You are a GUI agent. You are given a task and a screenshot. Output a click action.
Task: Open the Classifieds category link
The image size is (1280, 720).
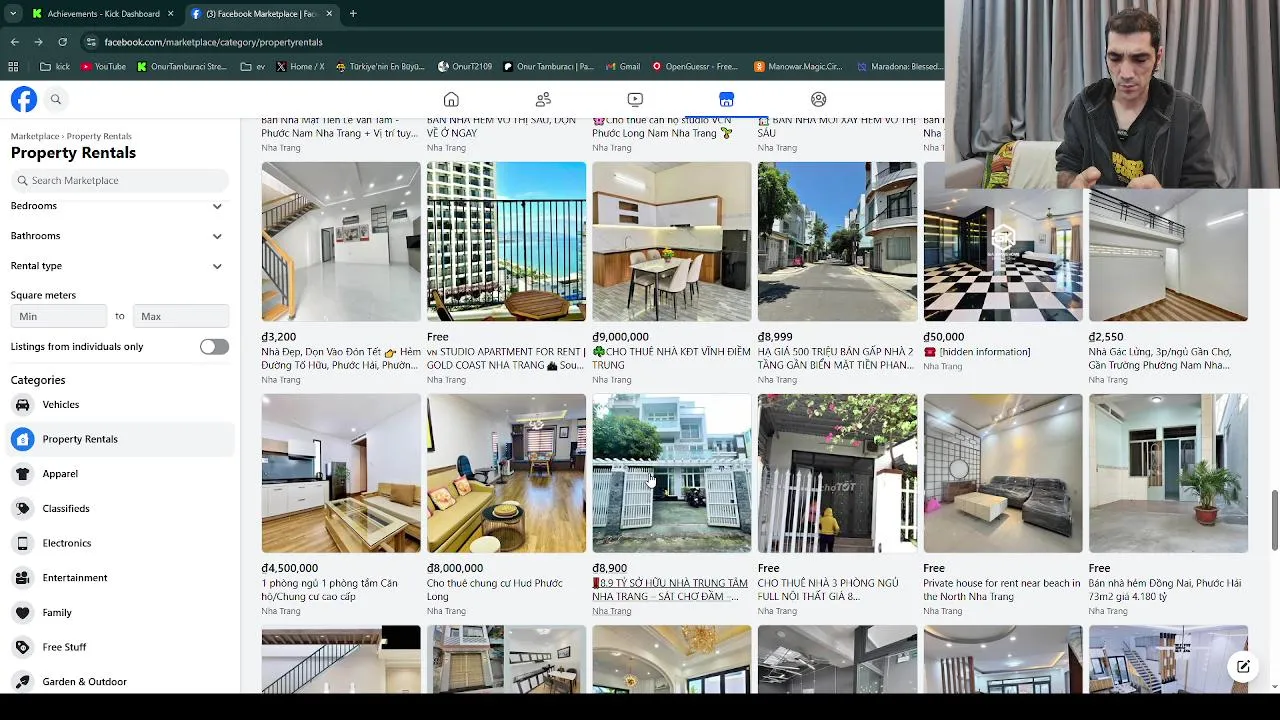tap(66, 508)
